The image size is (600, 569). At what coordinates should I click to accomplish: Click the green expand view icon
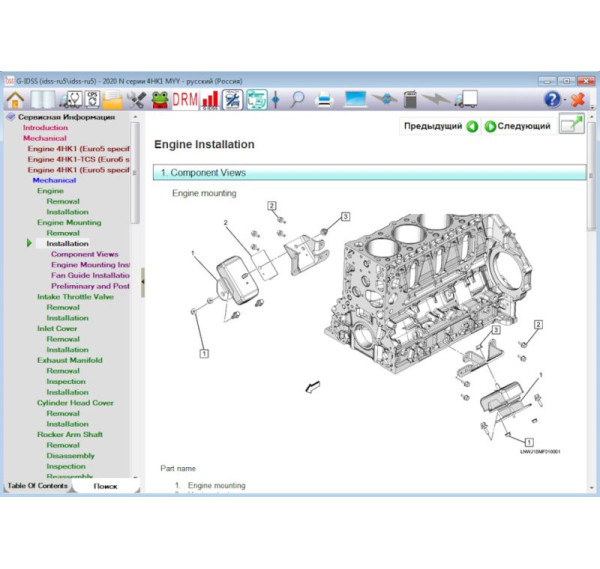[571, 126]
